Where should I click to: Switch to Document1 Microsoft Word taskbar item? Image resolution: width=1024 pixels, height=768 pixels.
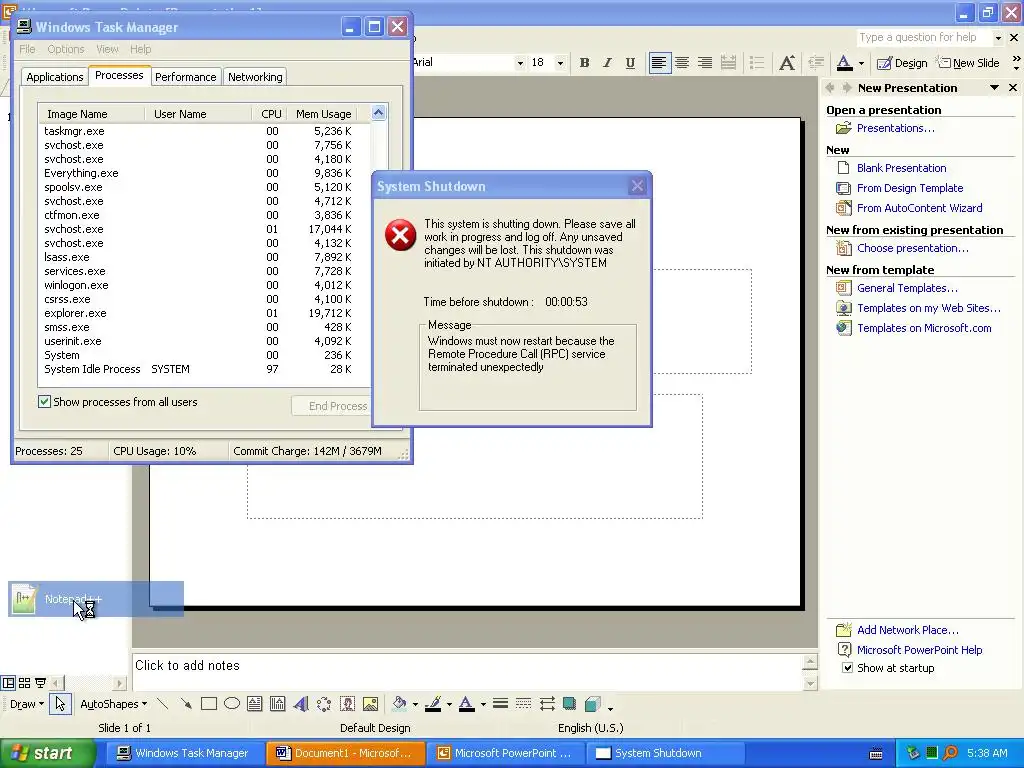tap(345, 753)
